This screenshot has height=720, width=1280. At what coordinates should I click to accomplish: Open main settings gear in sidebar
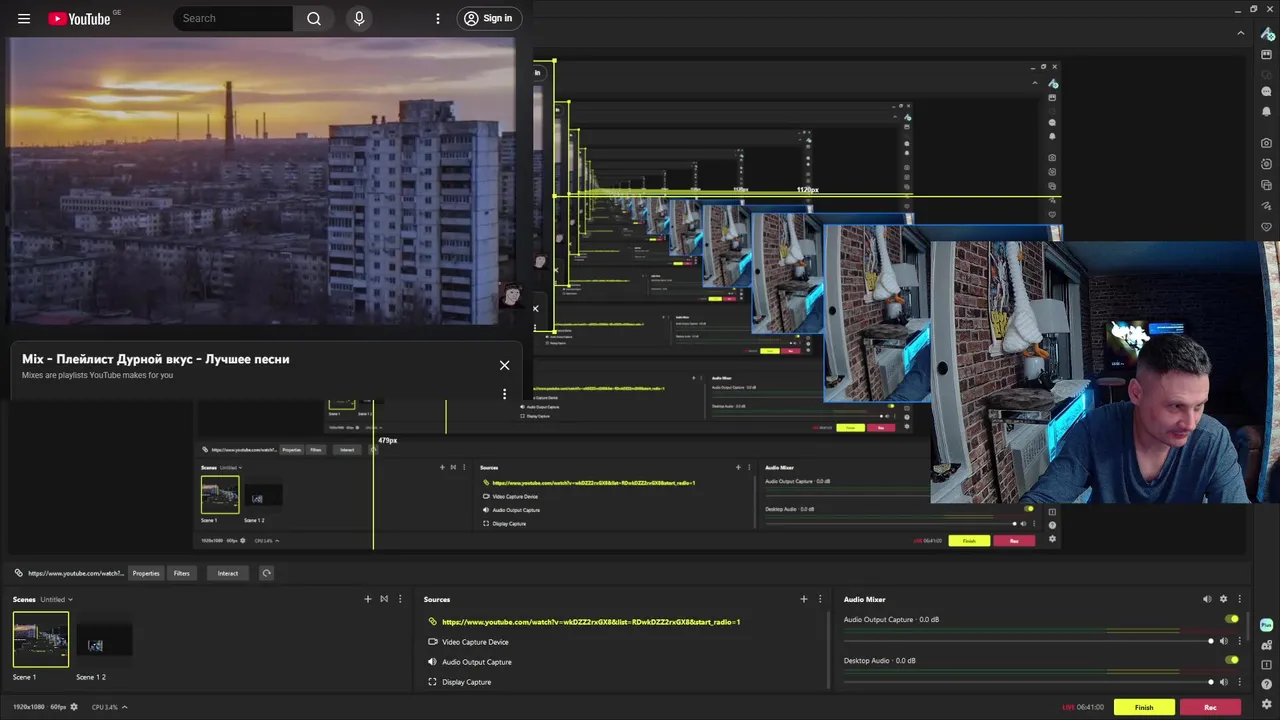point(1267,705)
